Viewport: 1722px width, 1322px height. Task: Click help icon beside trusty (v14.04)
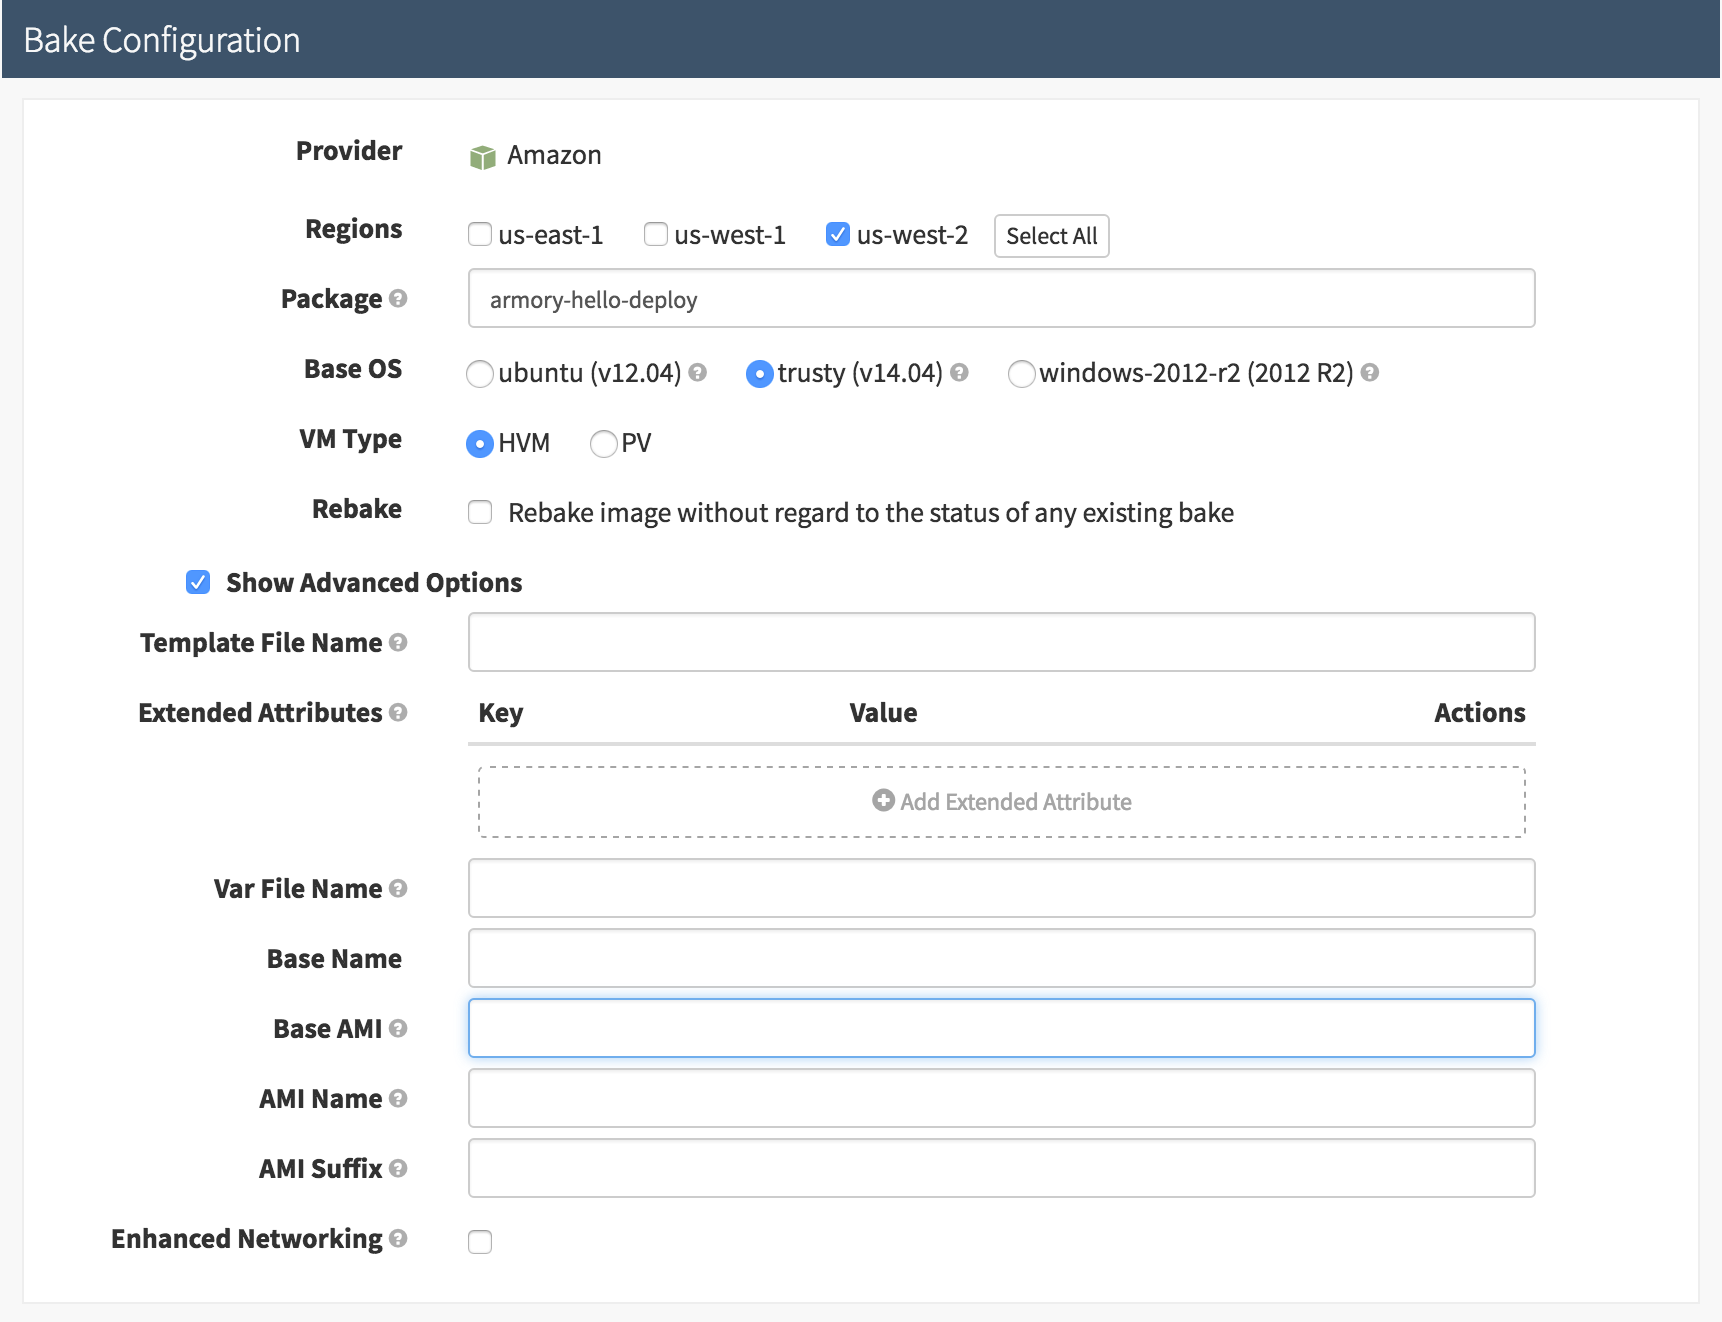(x=959, y=373)
